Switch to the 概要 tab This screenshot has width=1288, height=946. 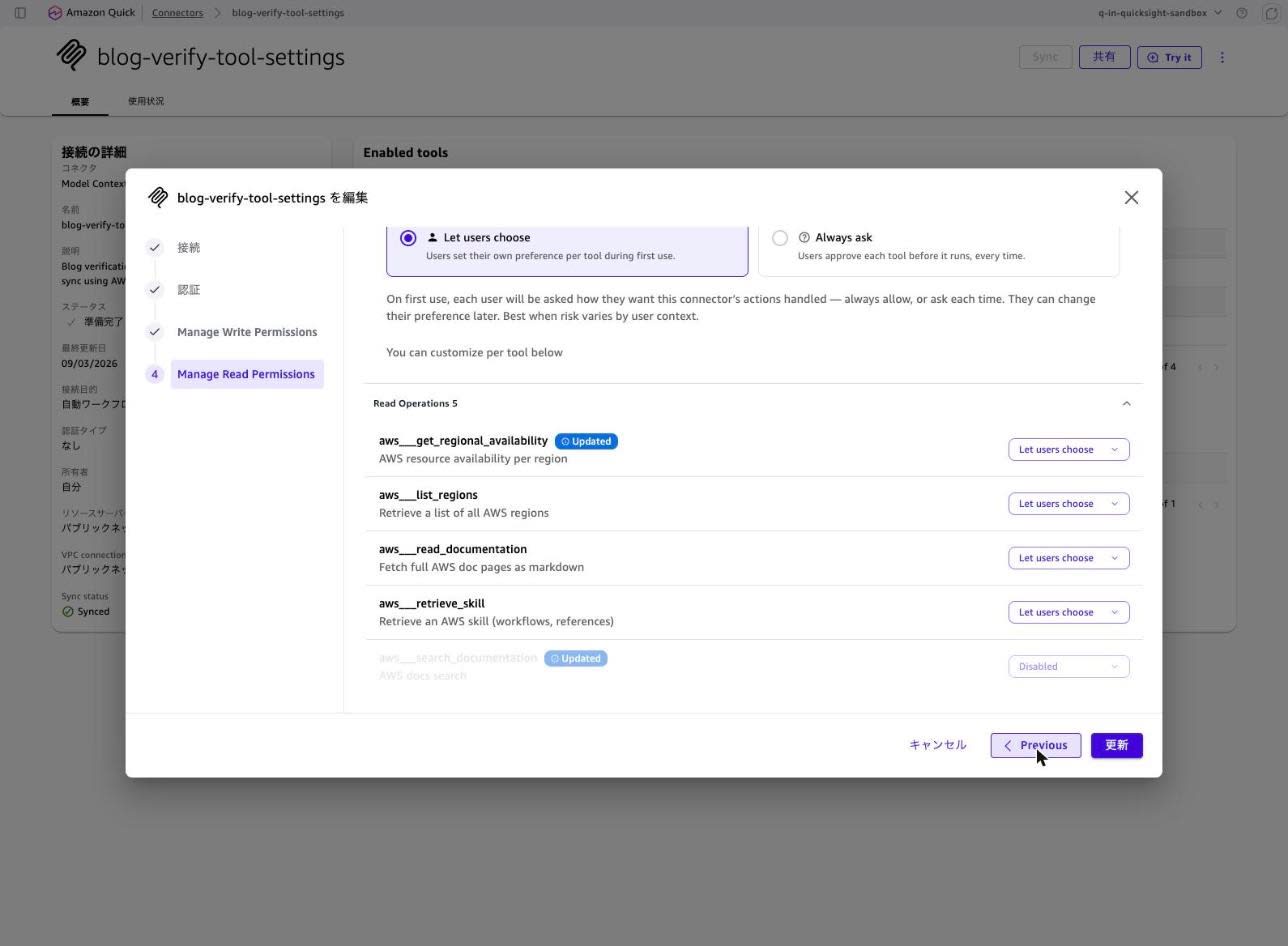(80, 101)
